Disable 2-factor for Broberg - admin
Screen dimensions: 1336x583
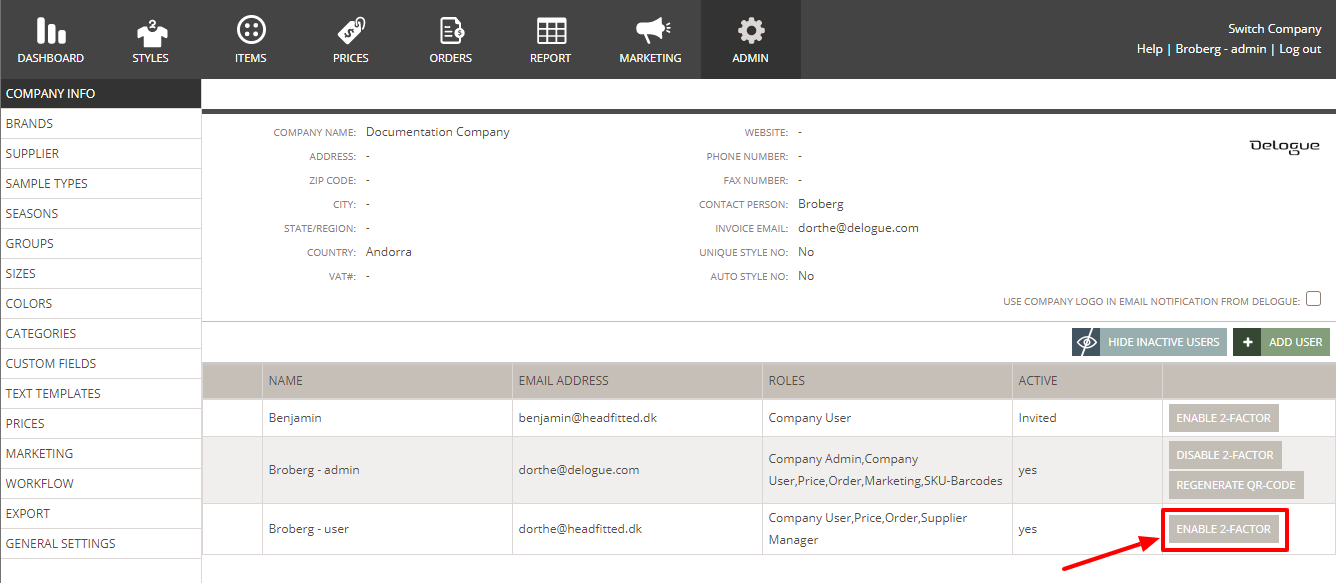(1224, 455)
